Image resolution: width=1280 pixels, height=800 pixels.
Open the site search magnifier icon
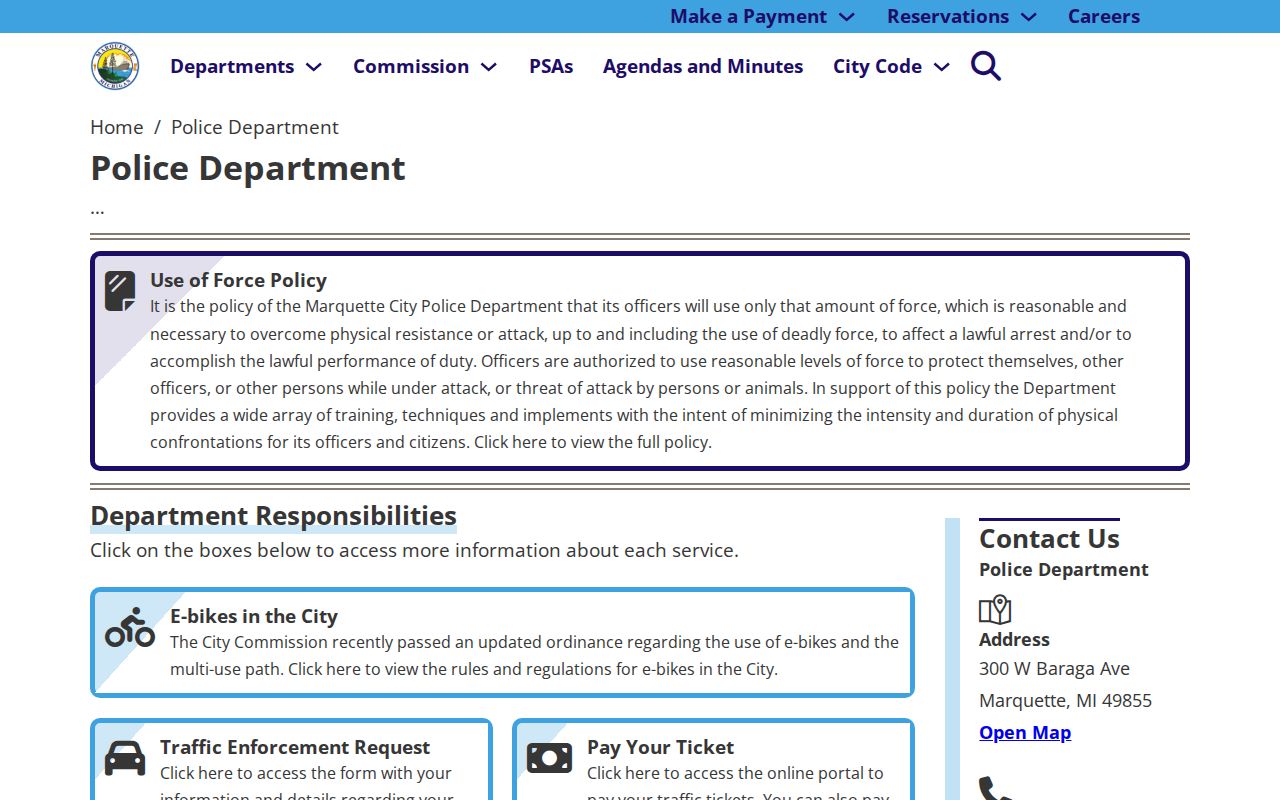(986, 66)
